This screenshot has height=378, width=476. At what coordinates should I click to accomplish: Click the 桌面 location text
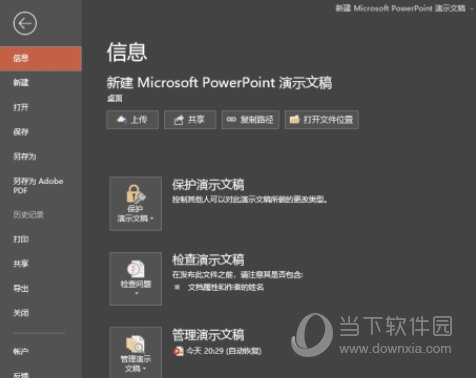click(x=115, y=98)
